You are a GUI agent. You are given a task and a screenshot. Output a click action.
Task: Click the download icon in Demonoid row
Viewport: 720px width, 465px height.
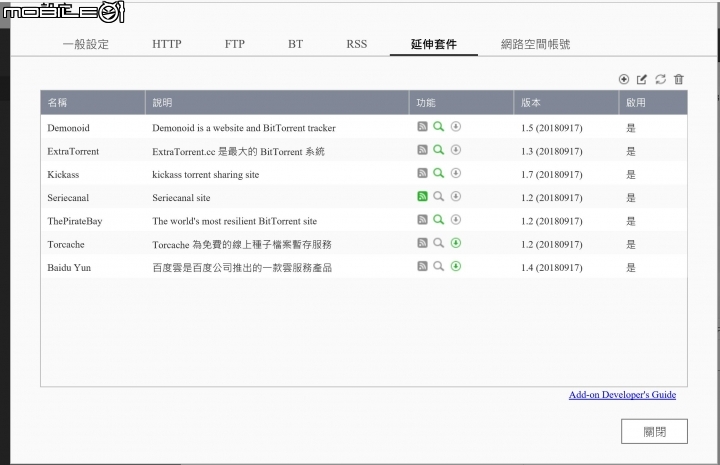[x=456, y=126]
